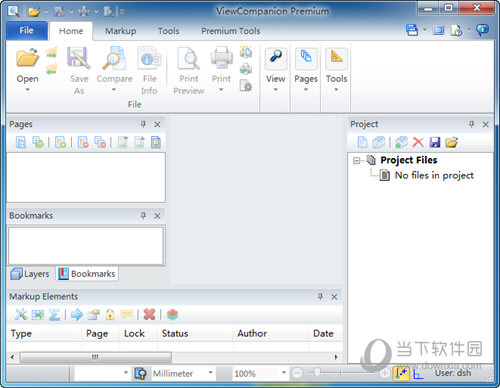Select the No files in project item

point(434,175)
